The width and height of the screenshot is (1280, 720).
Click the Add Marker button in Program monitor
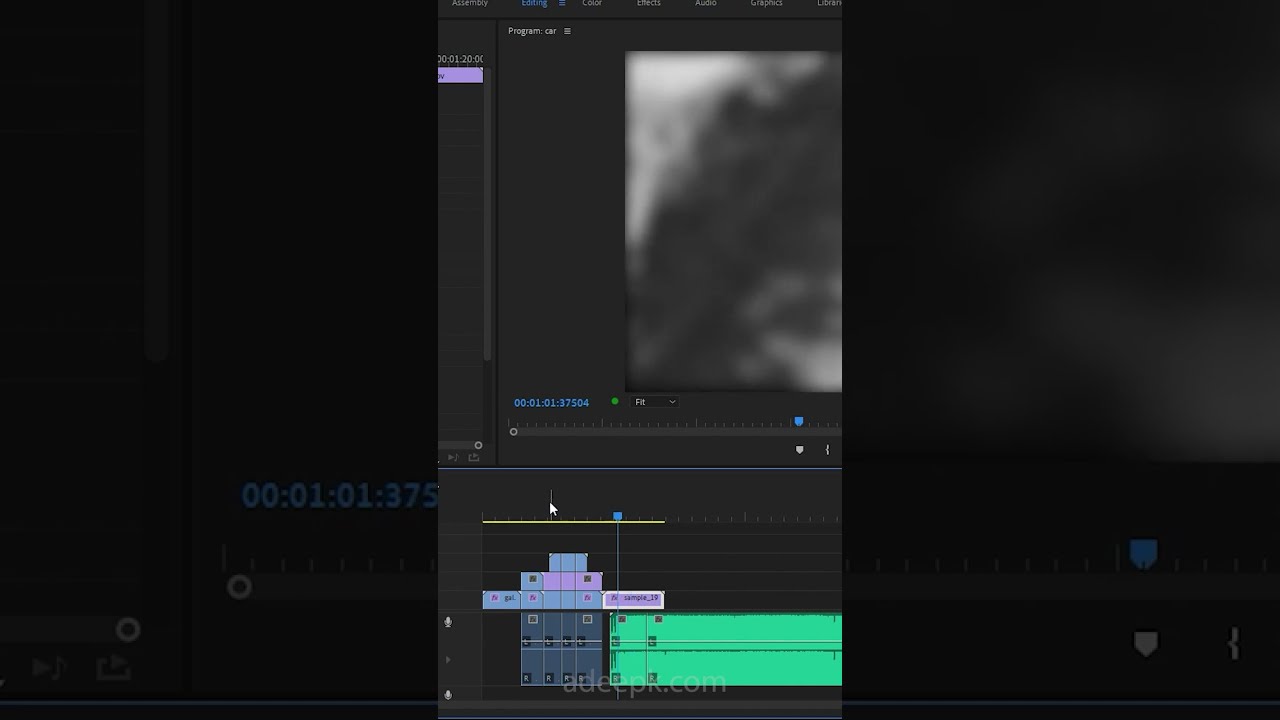[799, 450]
